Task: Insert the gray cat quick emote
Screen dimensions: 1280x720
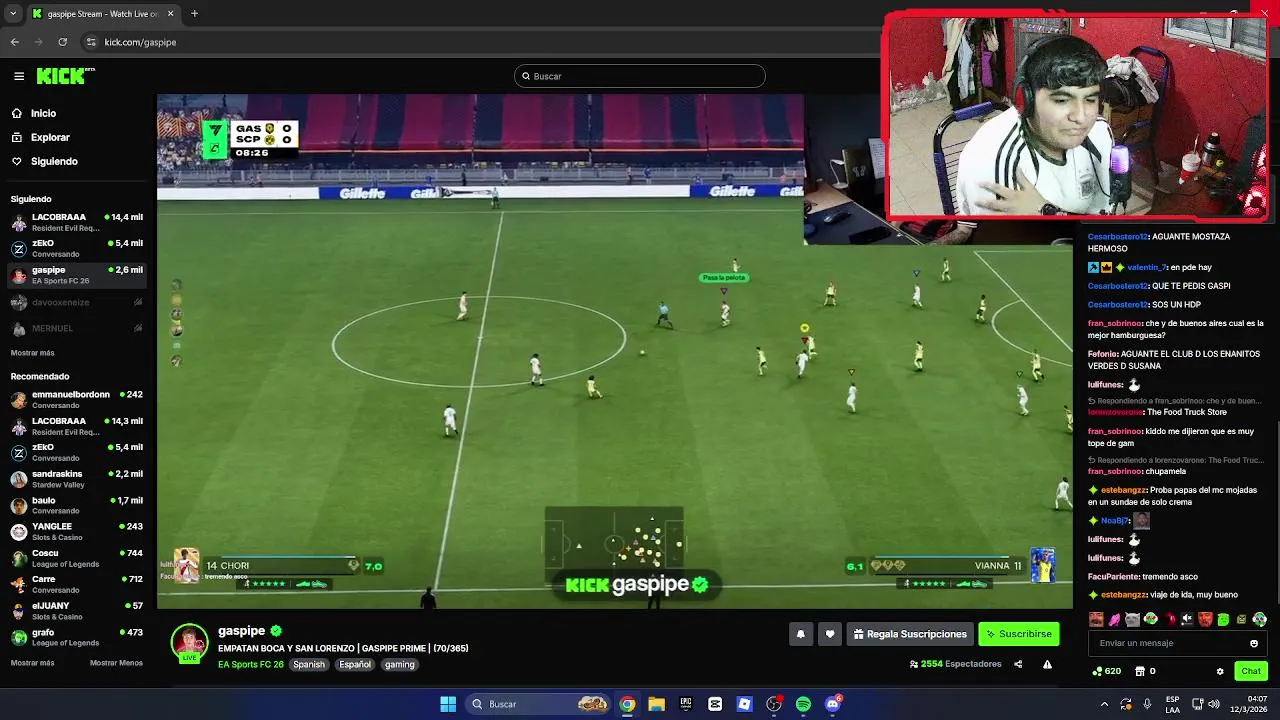Action: pos(1132,619)
